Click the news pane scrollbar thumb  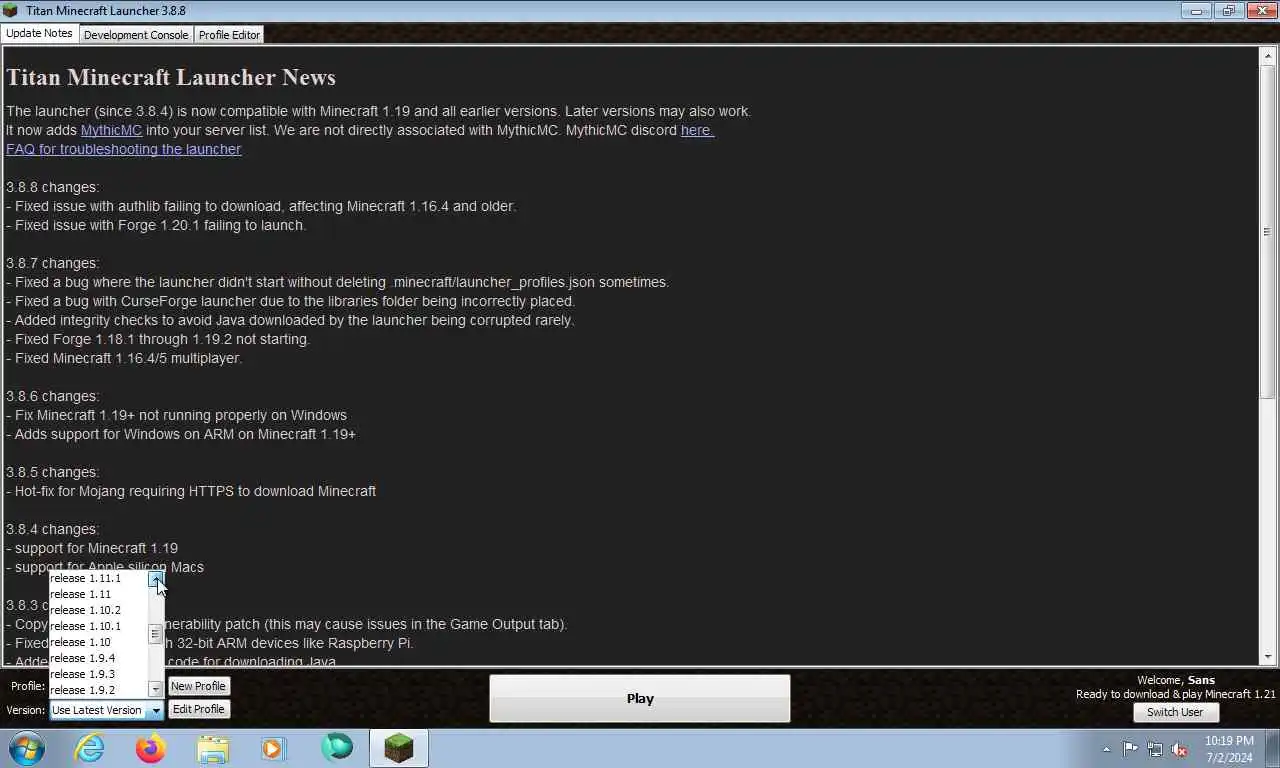coord(1267,230)
